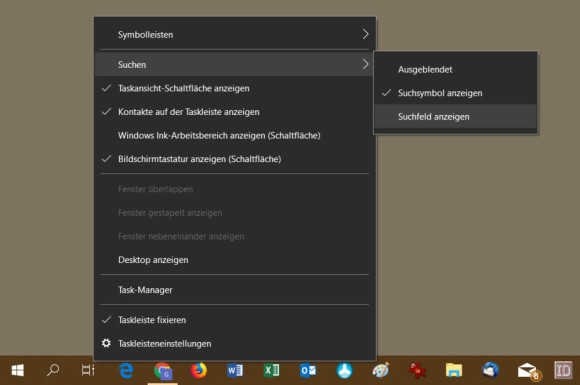Open Google Chrome from the taskbar
This screenshot has height=385, width=580.
[162, 371]
